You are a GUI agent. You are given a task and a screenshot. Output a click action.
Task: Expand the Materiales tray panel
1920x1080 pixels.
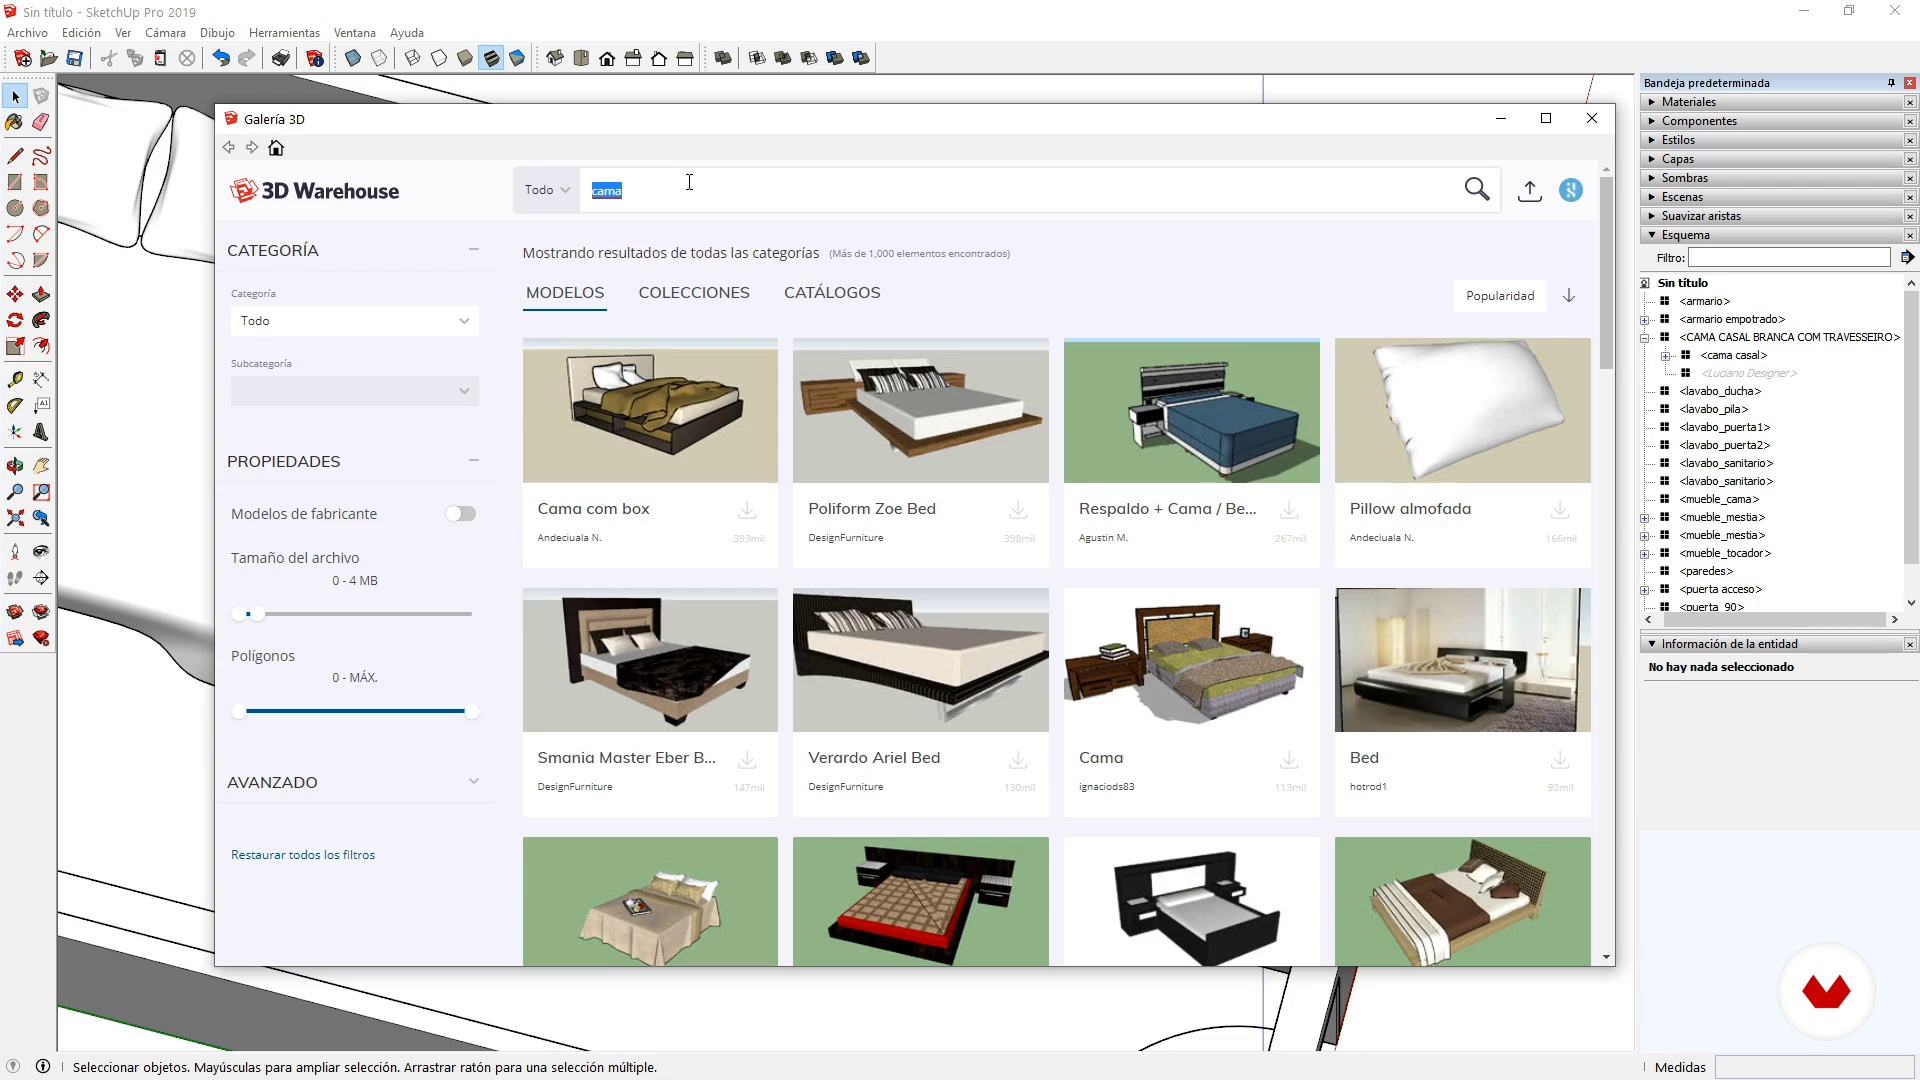1689,102
